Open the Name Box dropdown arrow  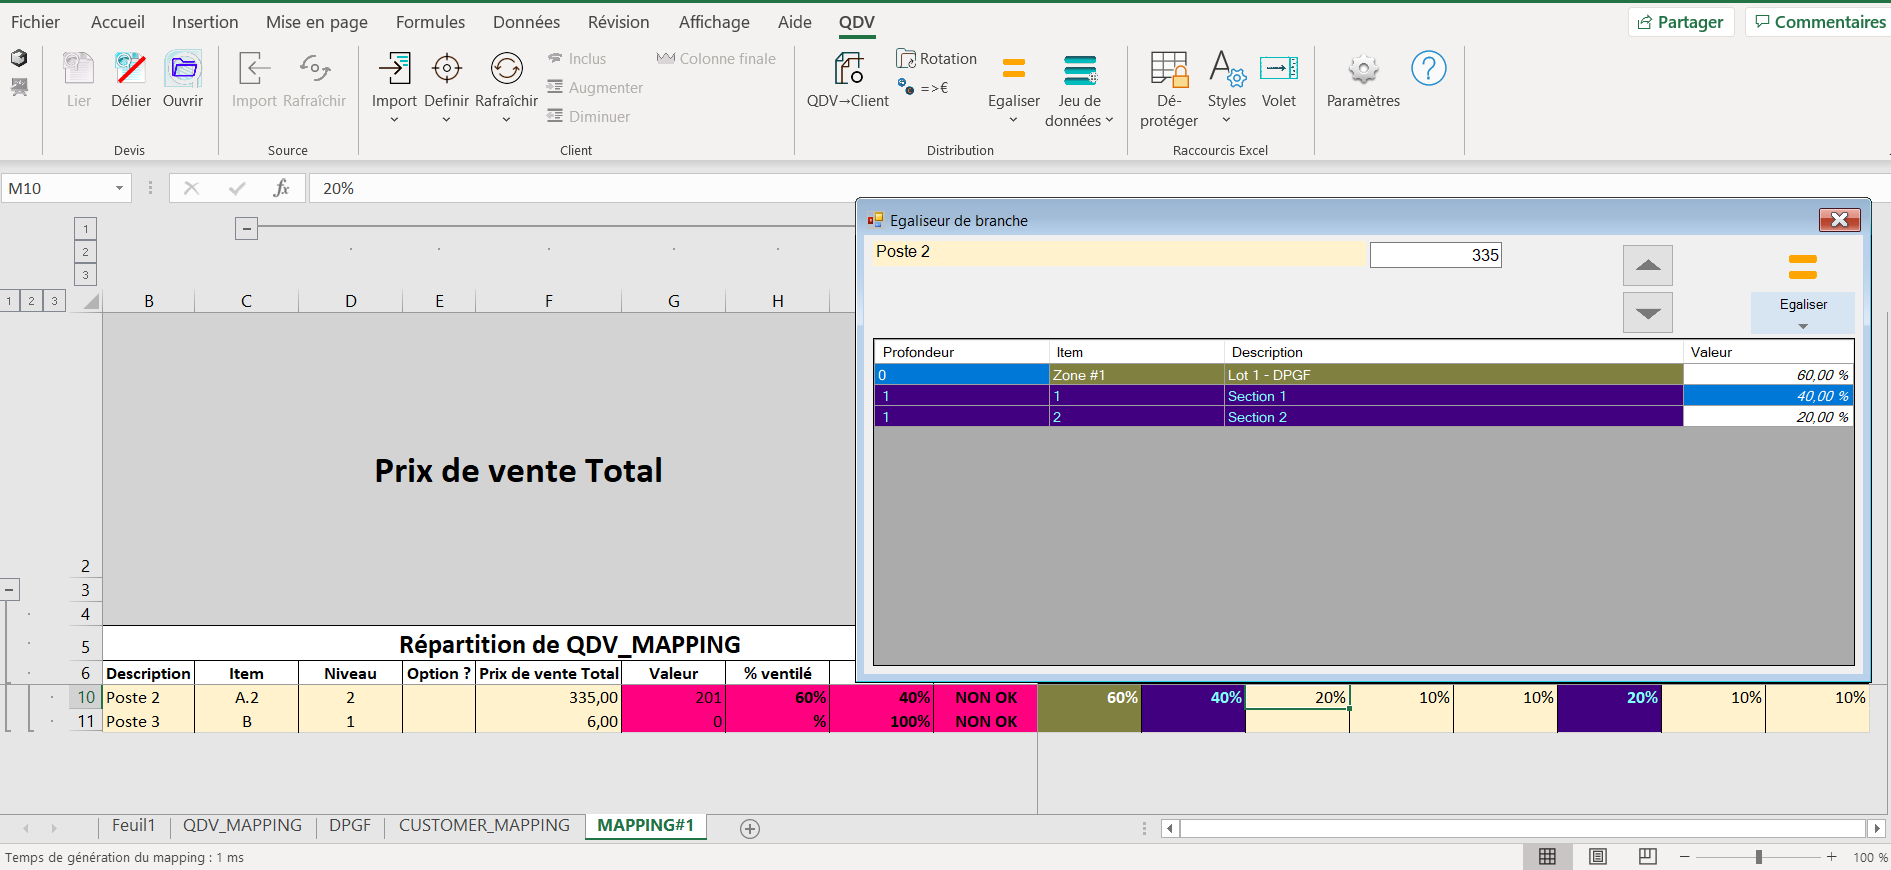(119, 188)
